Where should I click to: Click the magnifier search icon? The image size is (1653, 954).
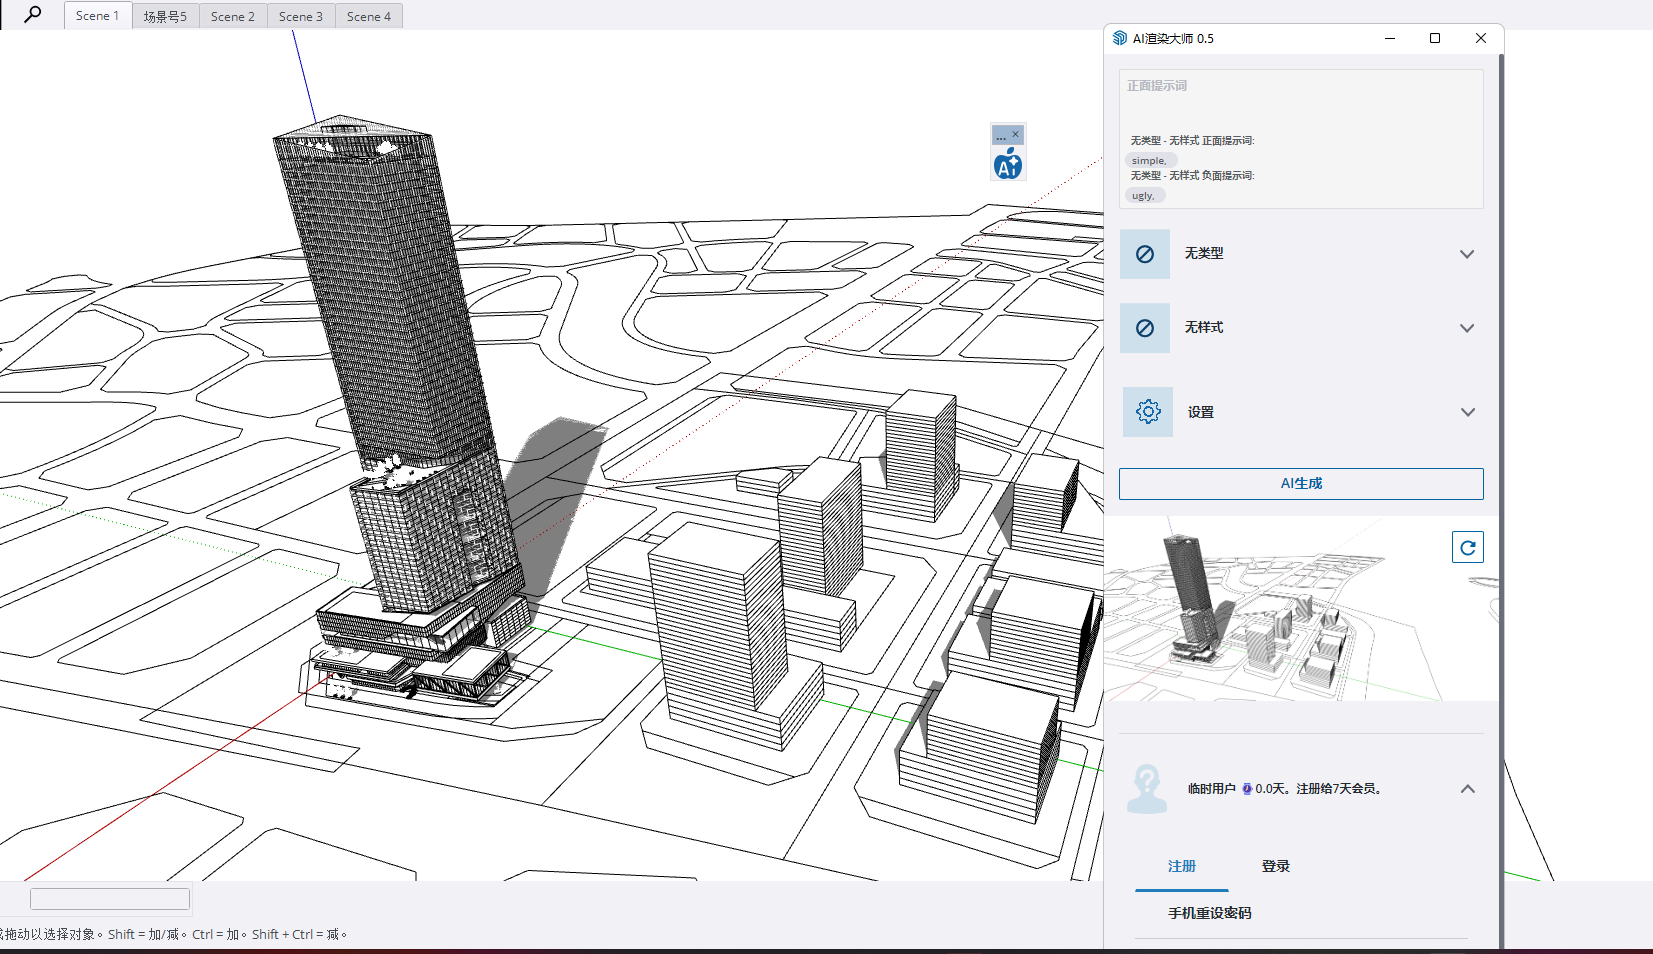tap(33, 14)
